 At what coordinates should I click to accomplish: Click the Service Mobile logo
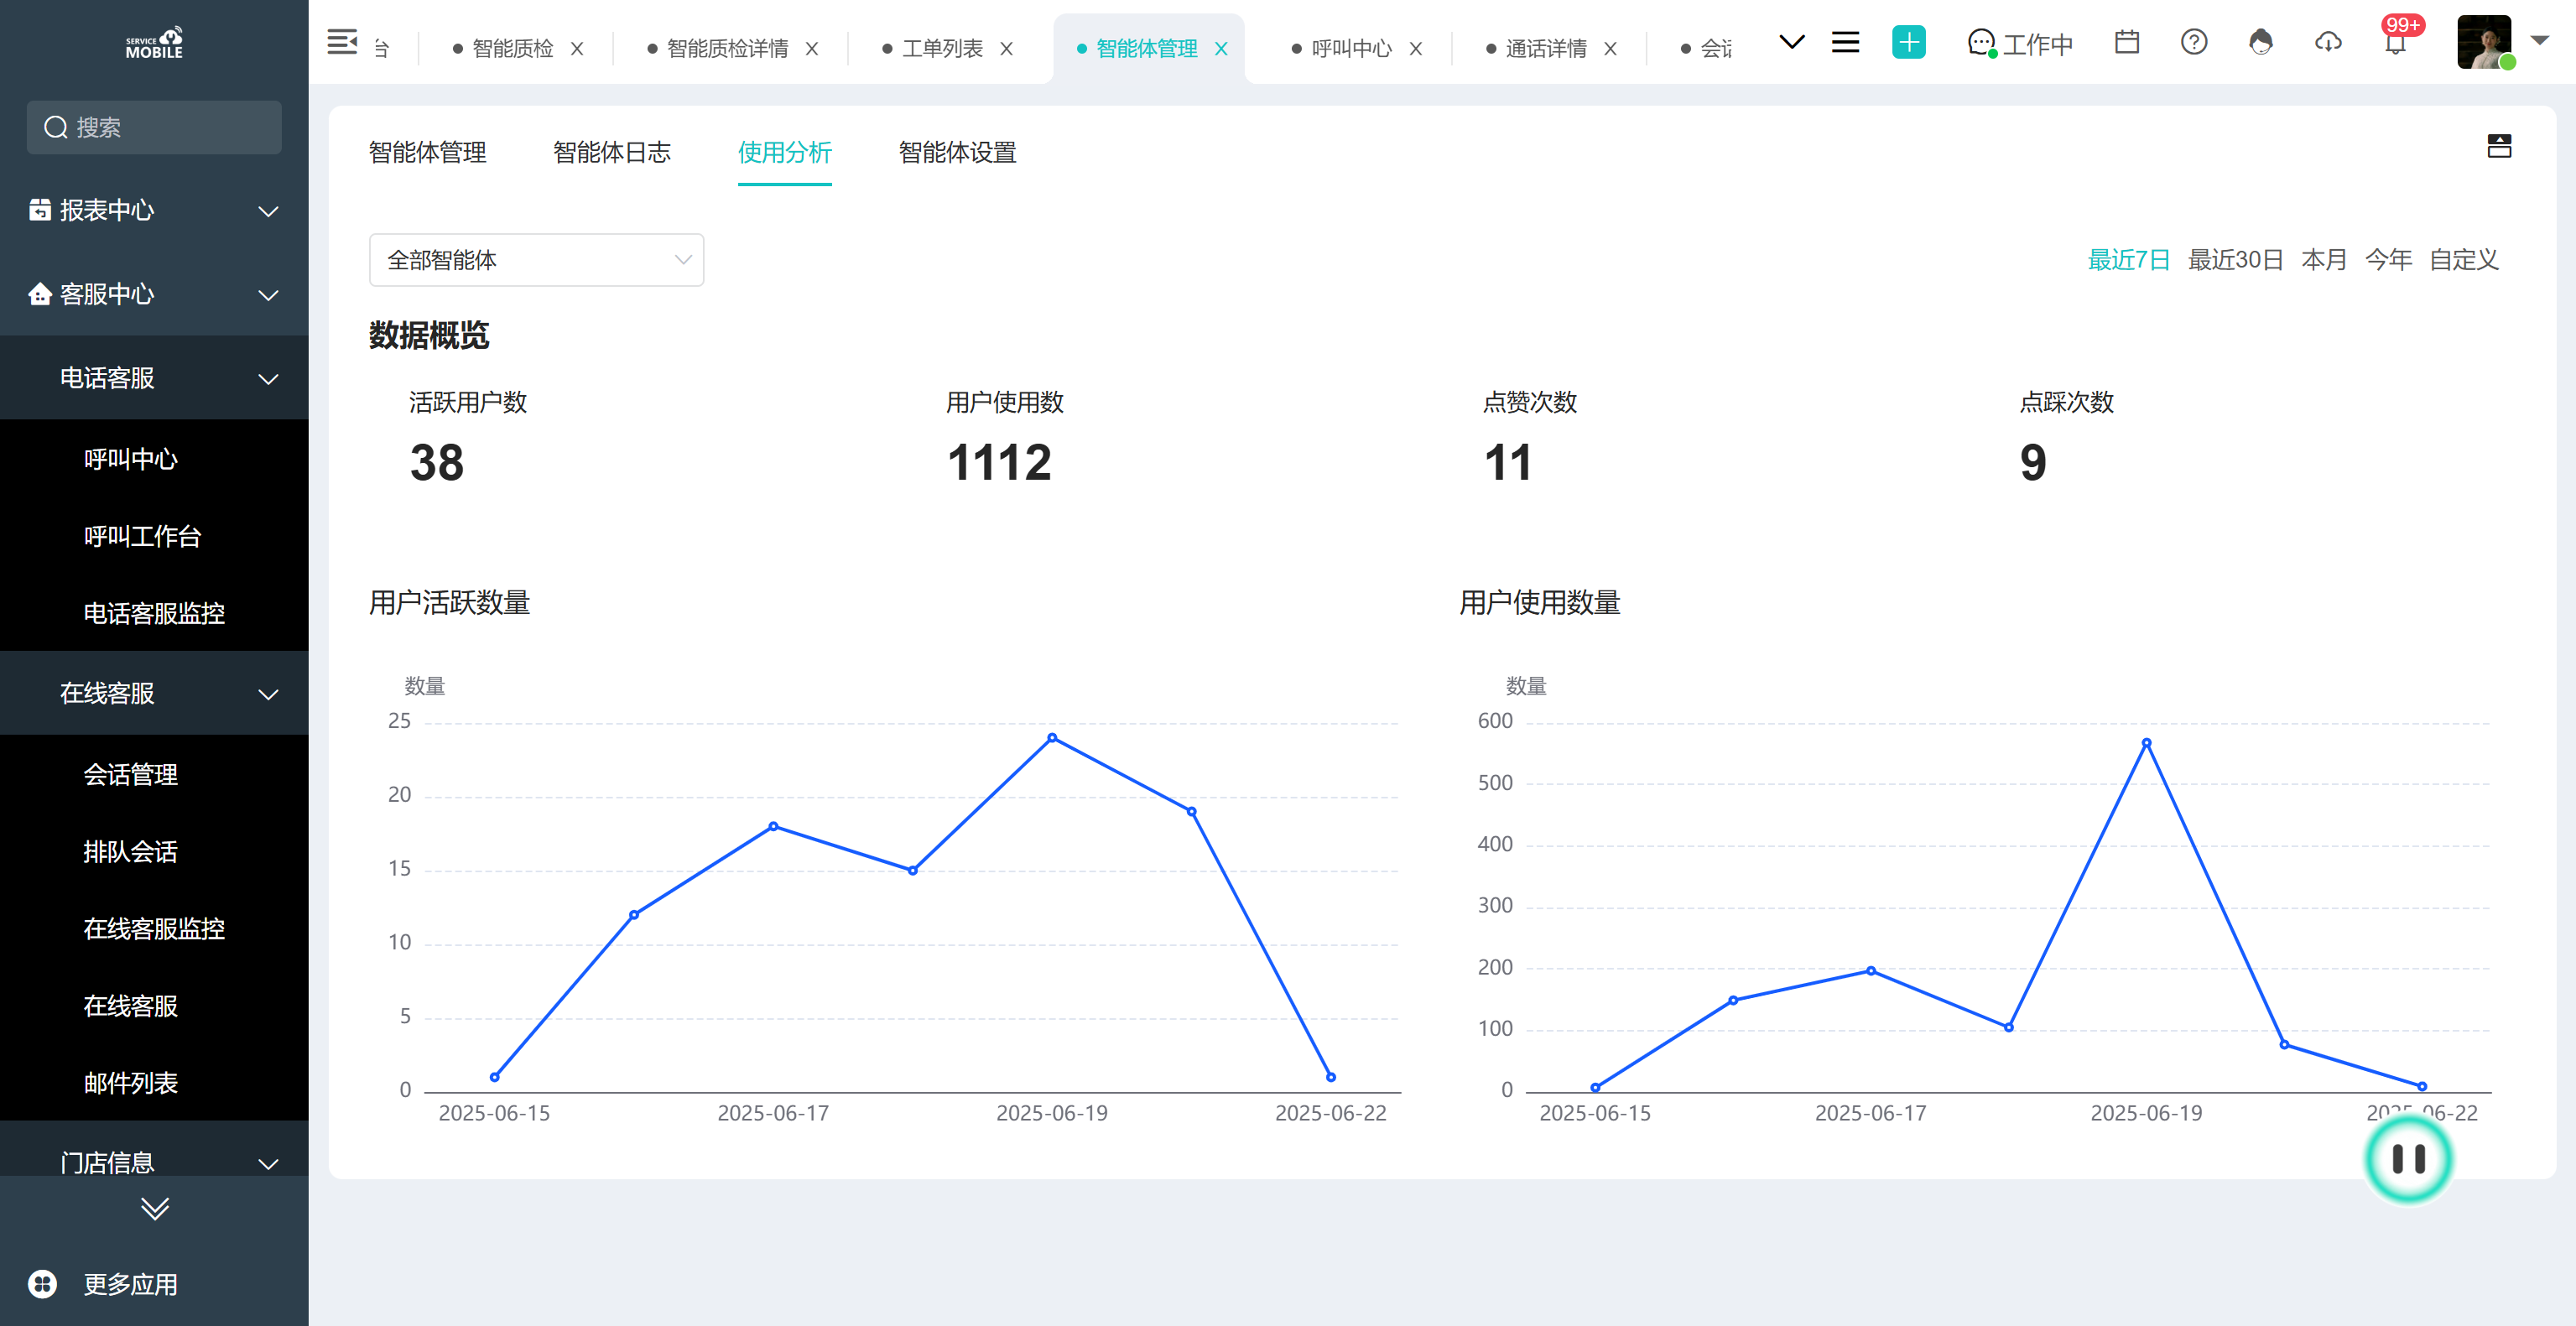pos(154,42)
